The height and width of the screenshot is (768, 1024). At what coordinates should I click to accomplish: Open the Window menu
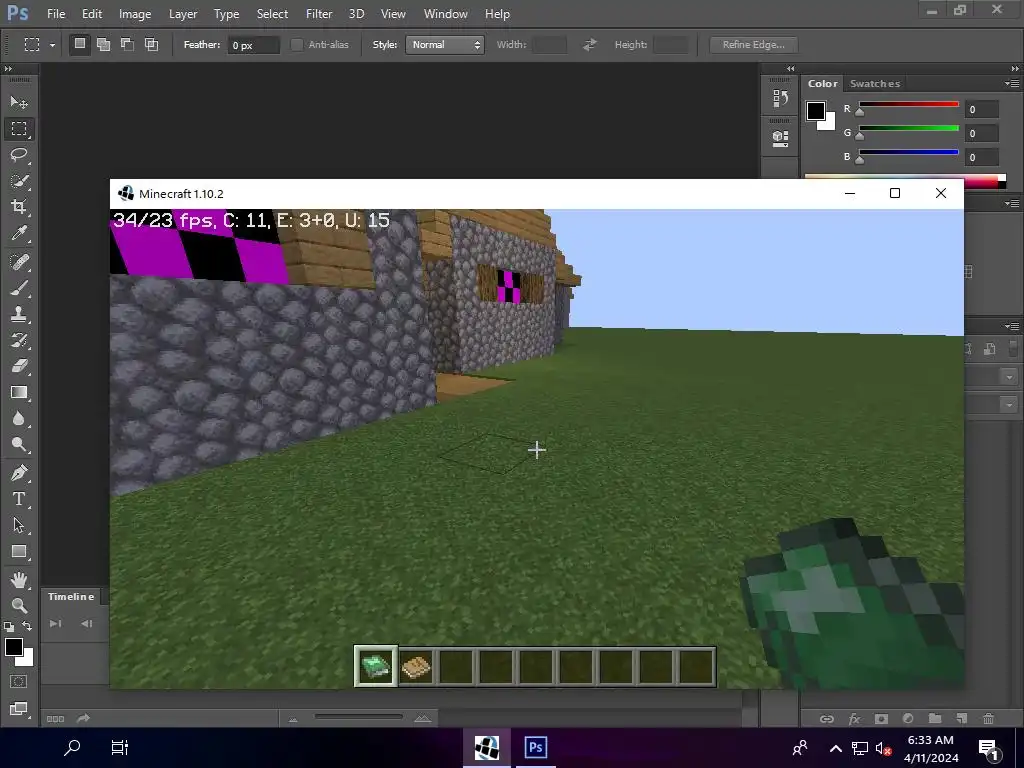point(445,14)
